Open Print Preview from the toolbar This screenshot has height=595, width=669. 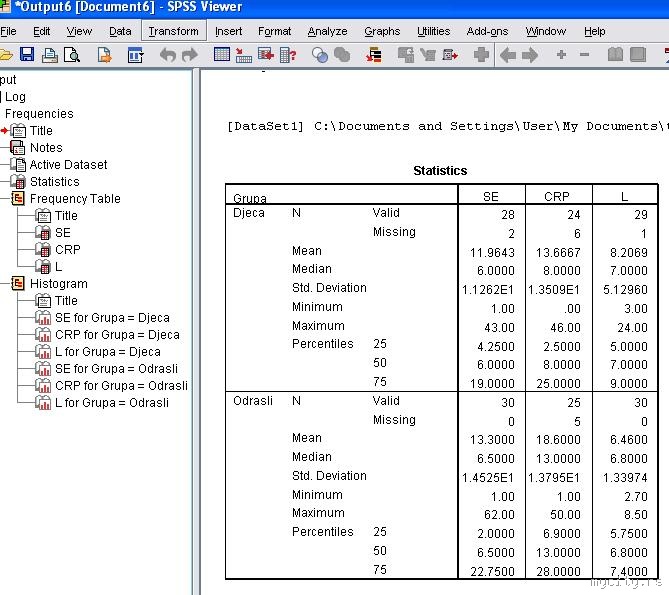click(72, 55)
